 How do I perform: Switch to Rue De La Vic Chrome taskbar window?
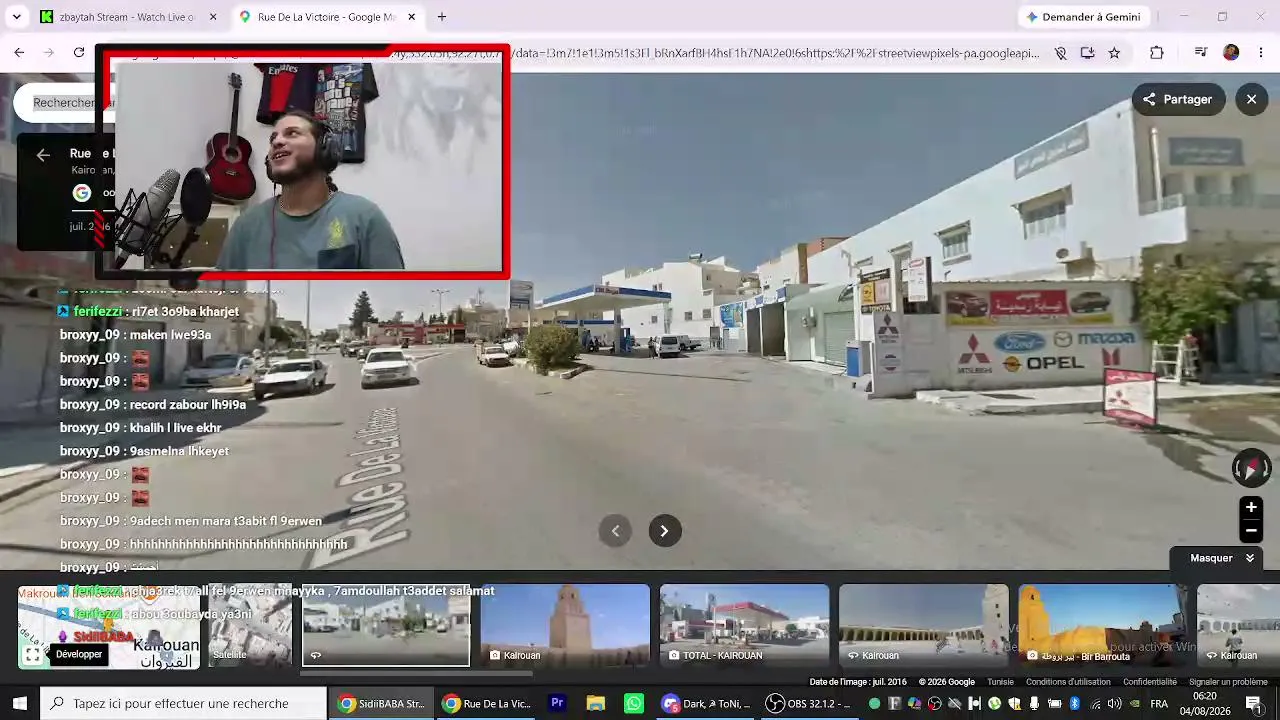[x=487, y=704]
